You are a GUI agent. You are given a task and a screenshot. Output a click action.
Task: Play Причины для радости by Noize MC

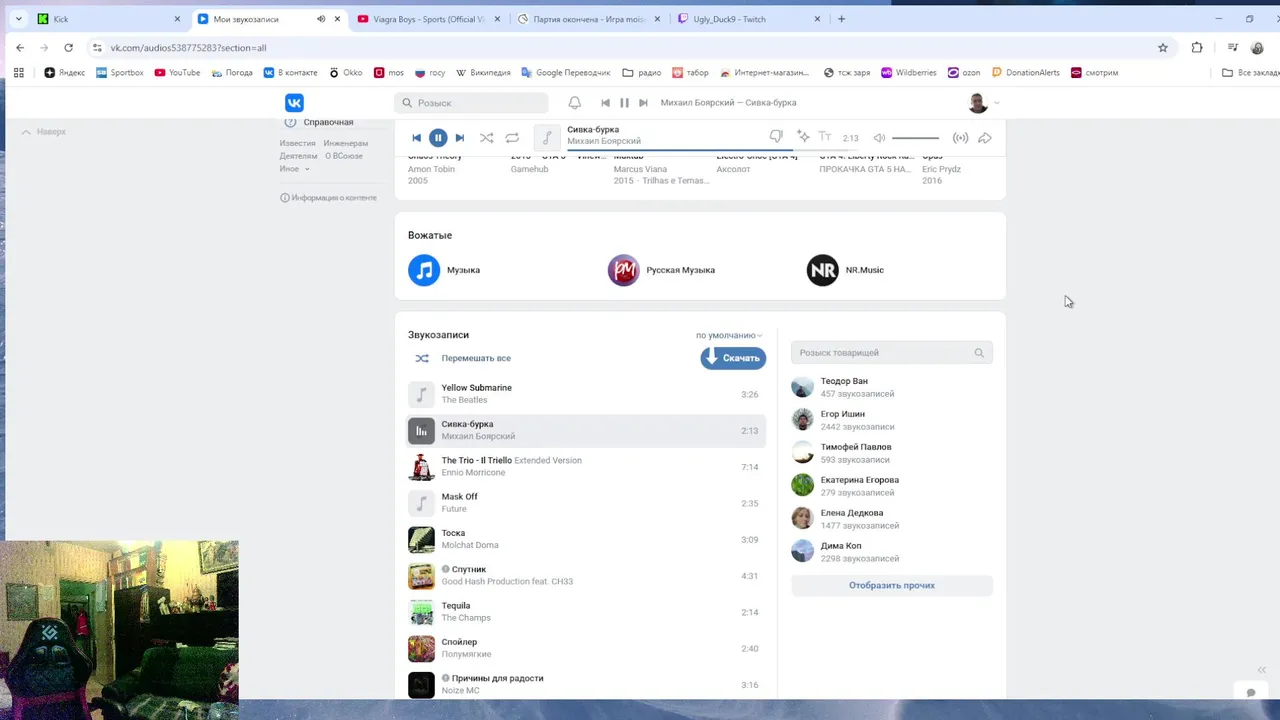point(586,685)
